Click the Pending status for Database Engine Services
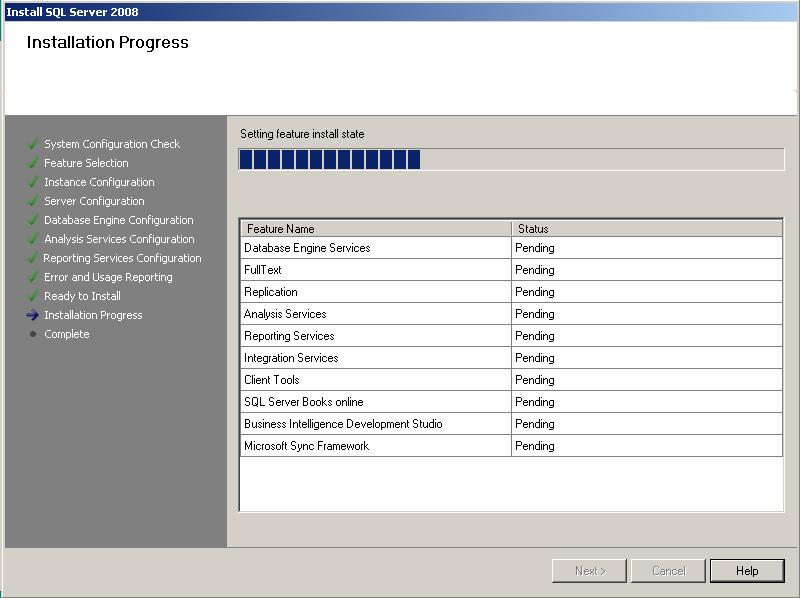Screen dimensions: 800x598 click(535, 248)
